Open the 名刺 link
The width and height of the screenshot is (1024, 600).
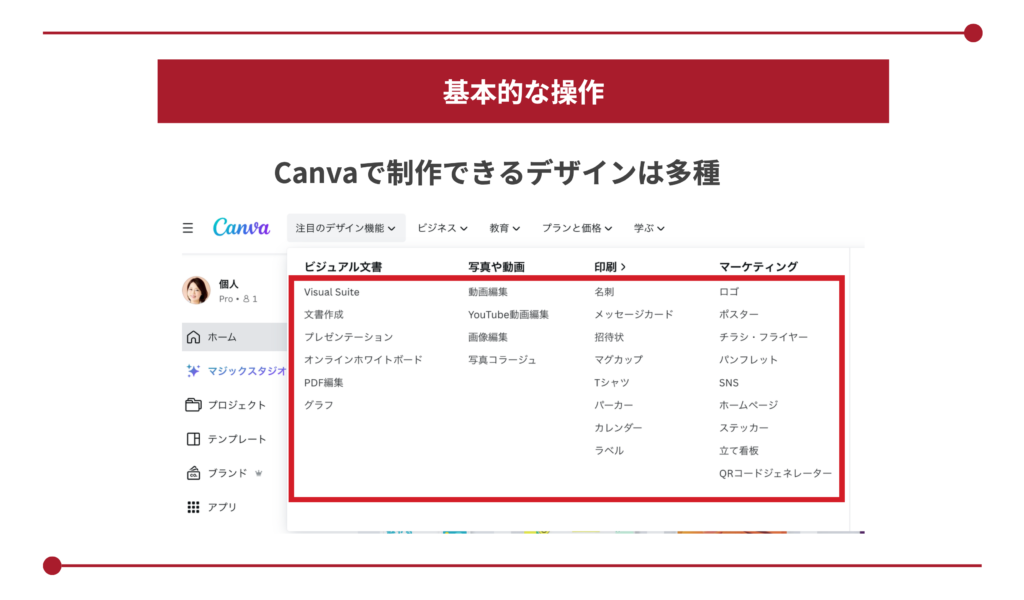click(x=604, y=292)
